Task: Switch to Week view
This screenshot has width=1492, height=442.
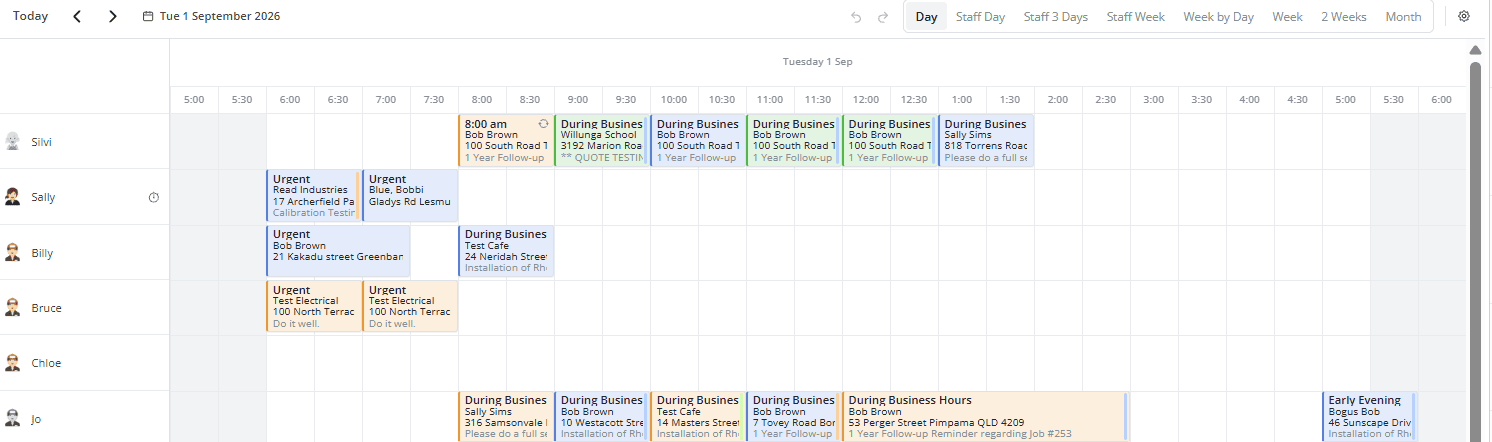Action: click(1287, 17)
